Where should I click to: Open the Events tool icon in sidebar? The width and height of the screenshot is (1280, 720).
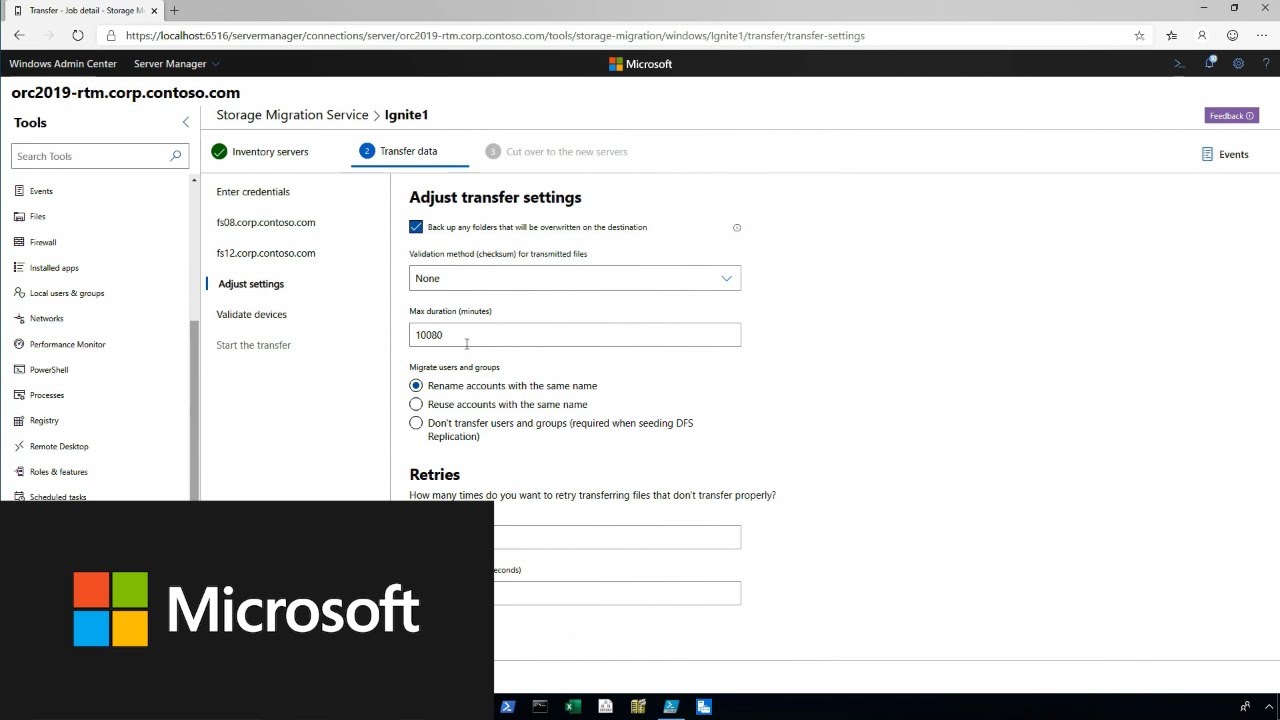pyautogui.click(x=20, y=191)
